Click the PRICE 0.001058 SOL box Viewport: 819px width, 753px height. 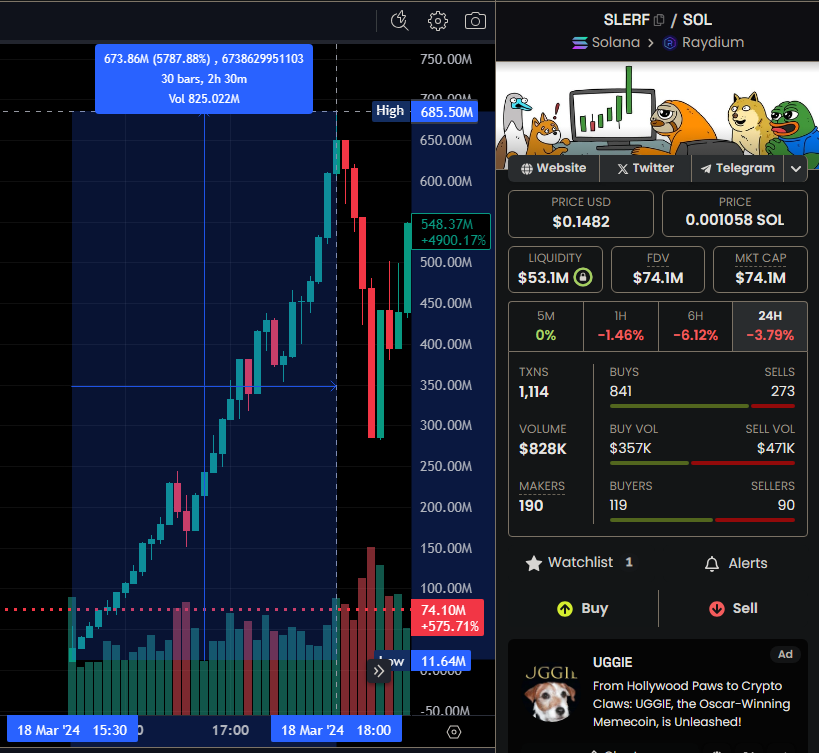(x=735, y=214)
